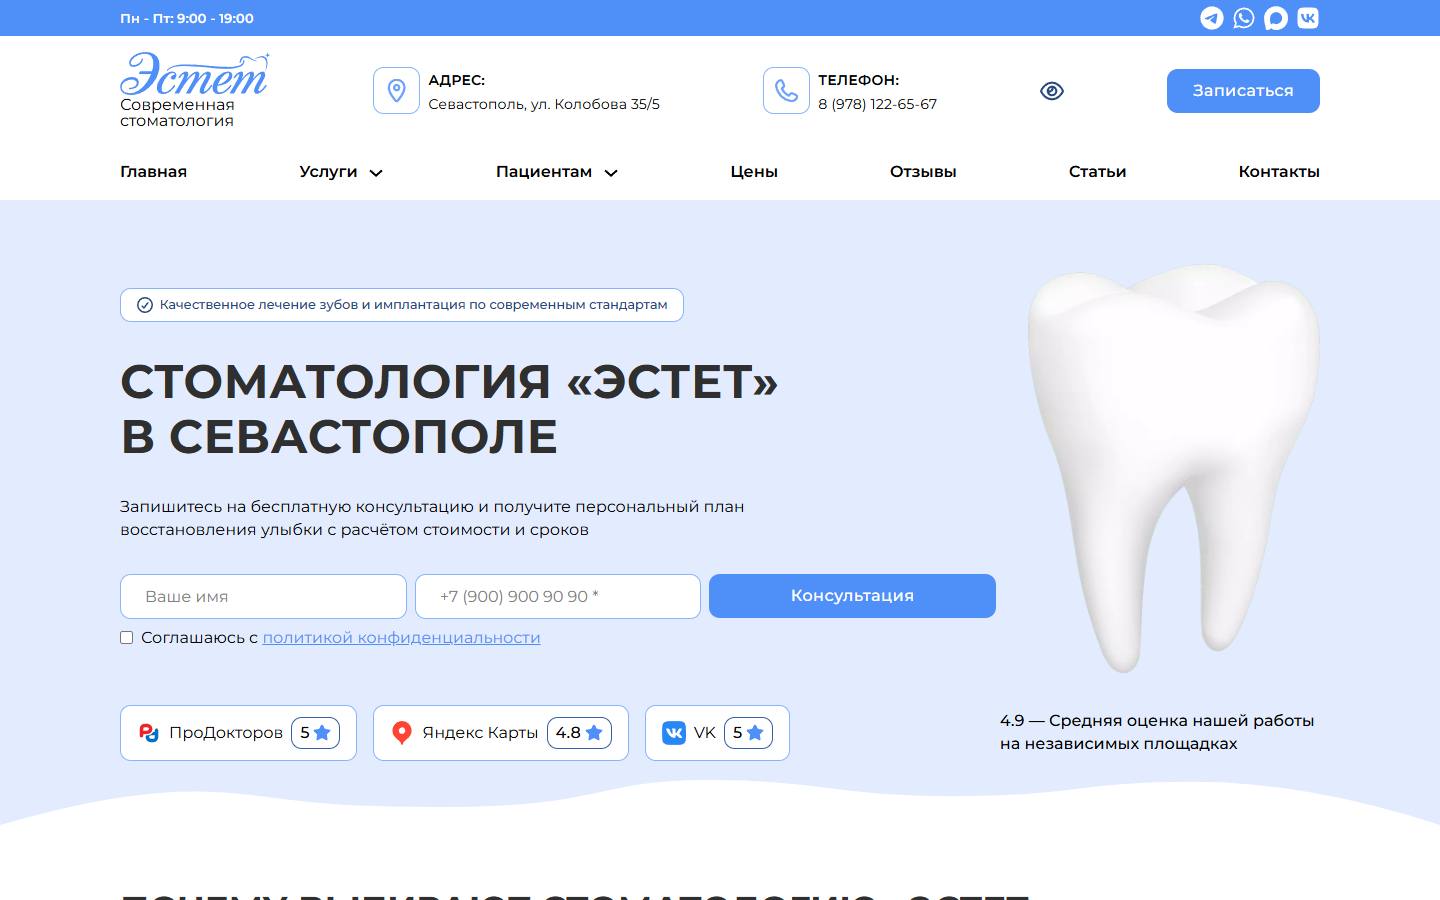Open the Статьи menu item
This screenshot has width=1440, height=900.
(x=1097, y=172)
